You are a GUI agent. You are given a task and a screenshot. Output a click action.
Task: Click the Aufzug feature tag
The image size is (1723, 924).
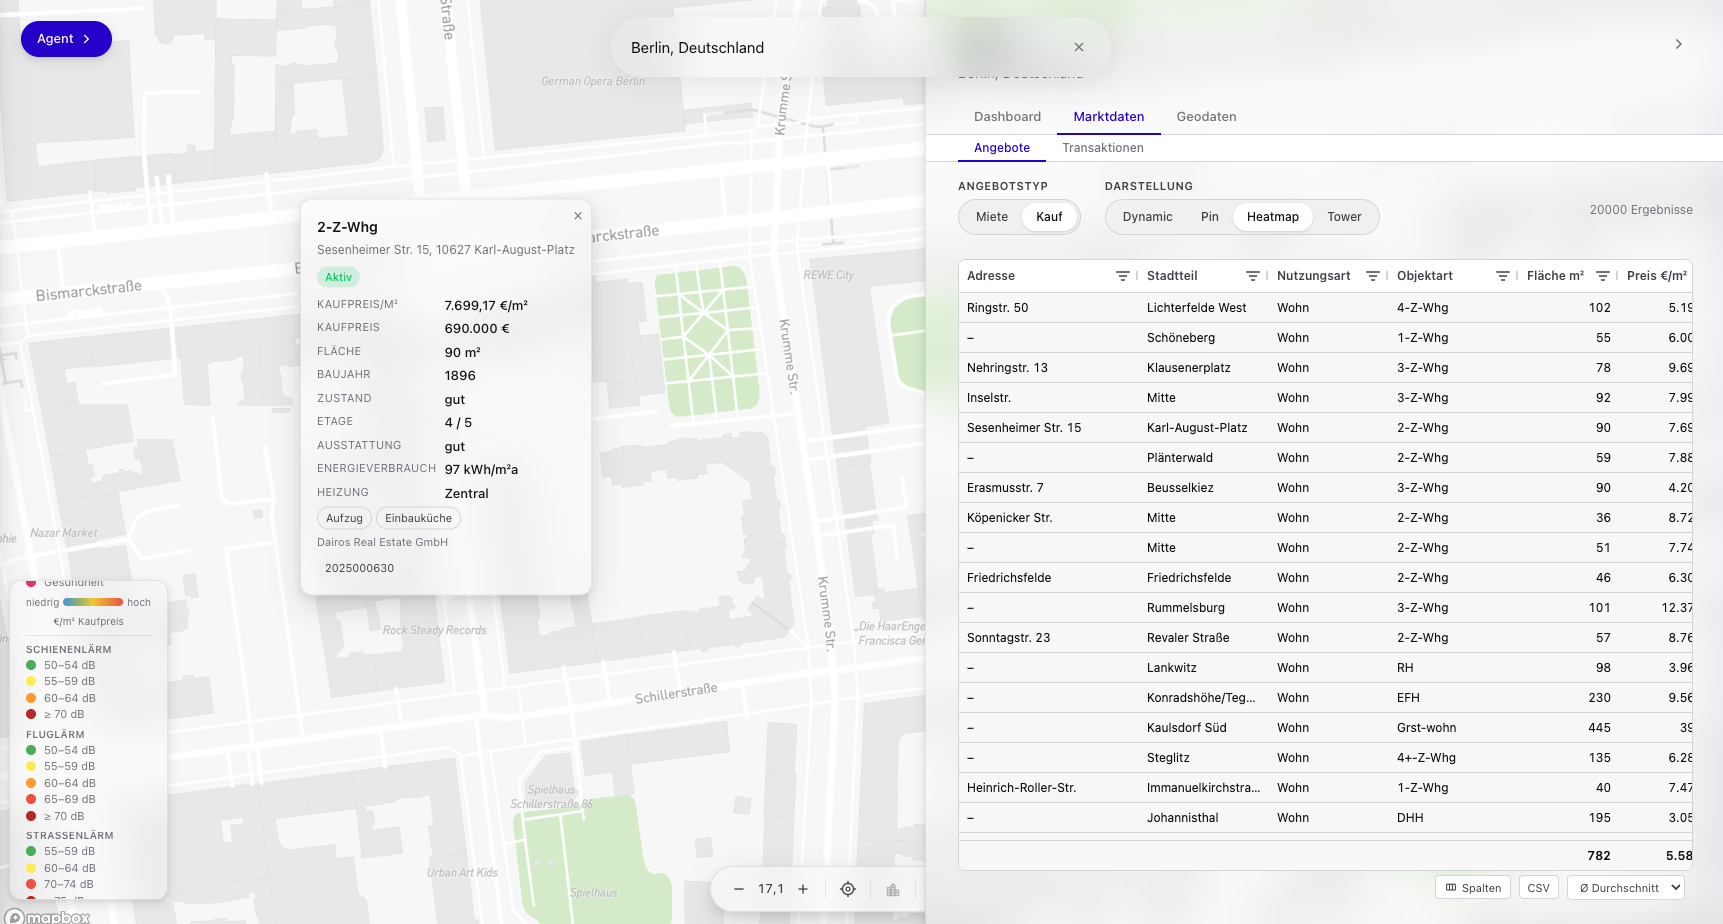[344, 518]
